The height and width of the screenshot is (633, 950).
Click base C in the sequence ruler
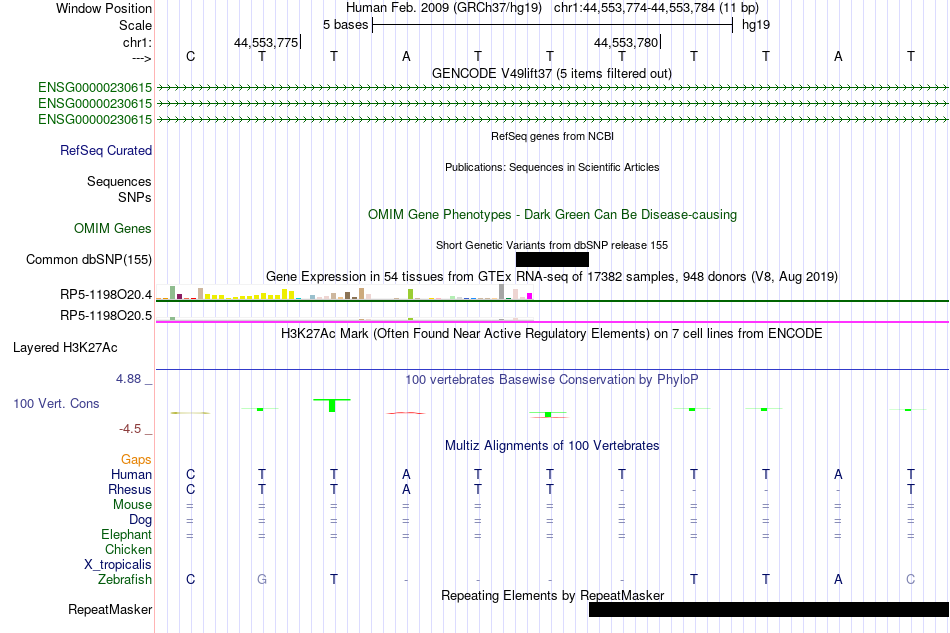coord(190,56)
